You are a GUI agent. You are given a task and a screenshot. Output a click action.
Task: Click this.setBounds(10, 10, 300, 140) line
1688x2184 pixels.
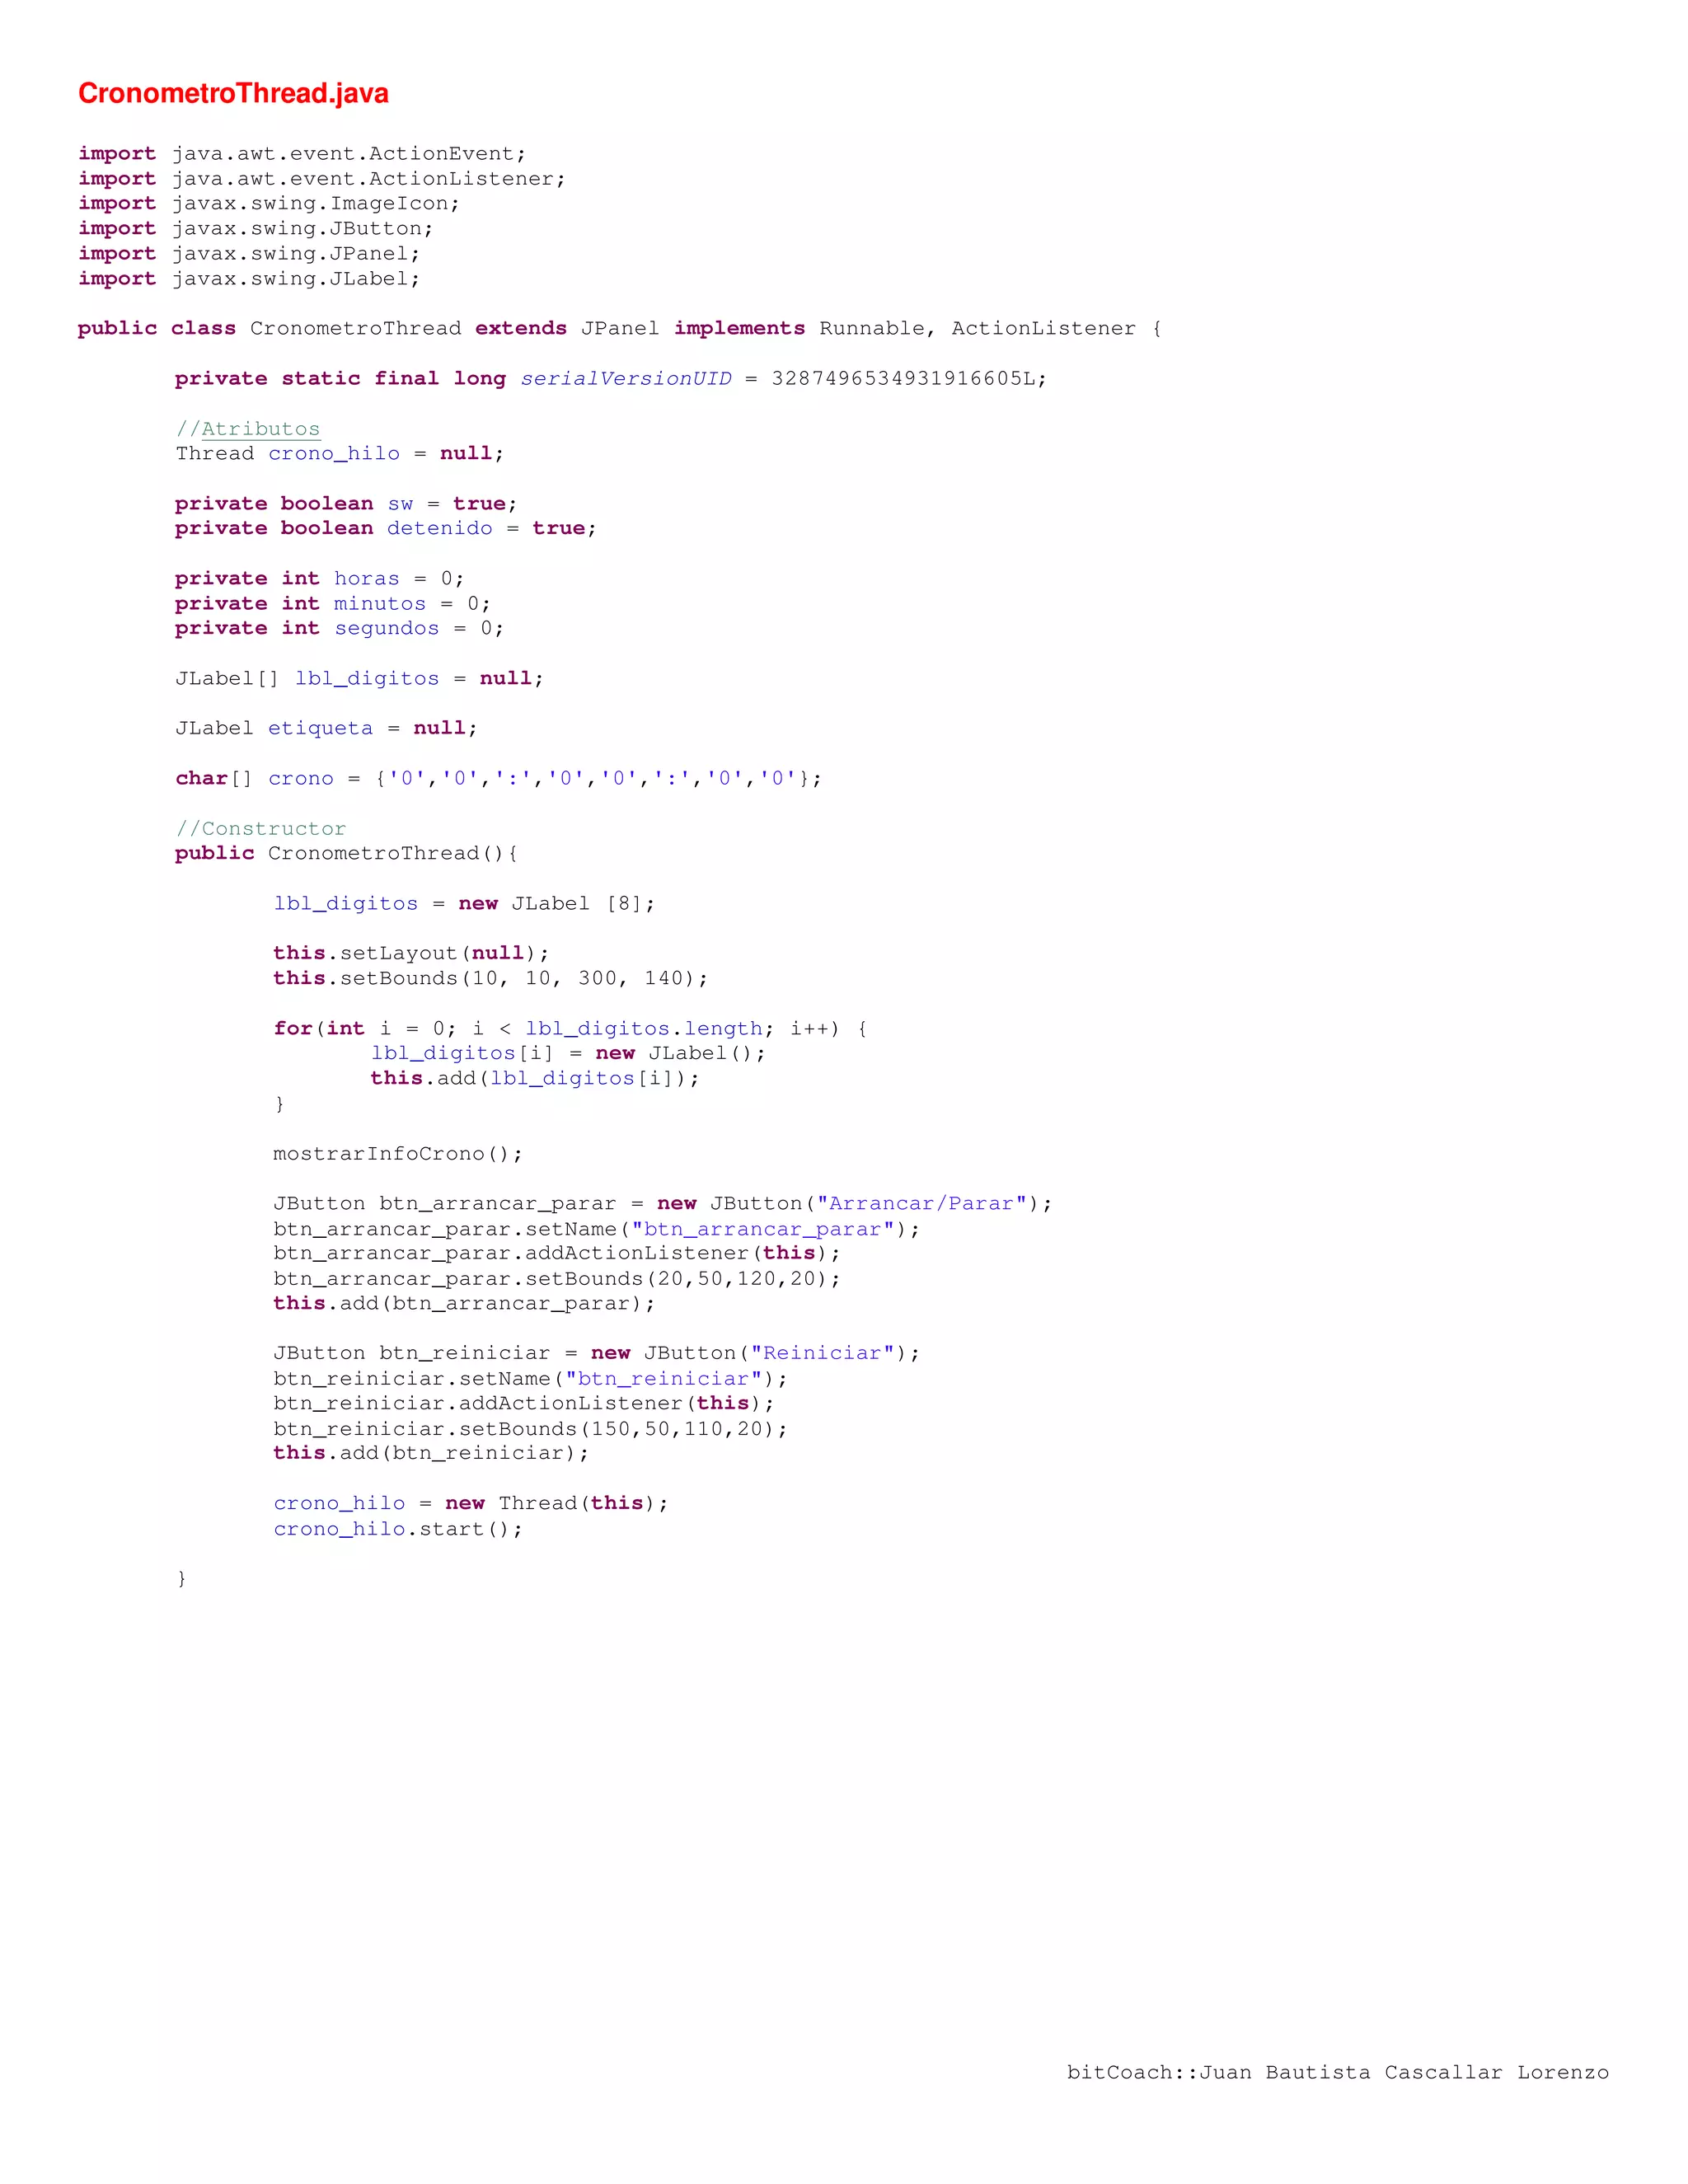(490, 979)
